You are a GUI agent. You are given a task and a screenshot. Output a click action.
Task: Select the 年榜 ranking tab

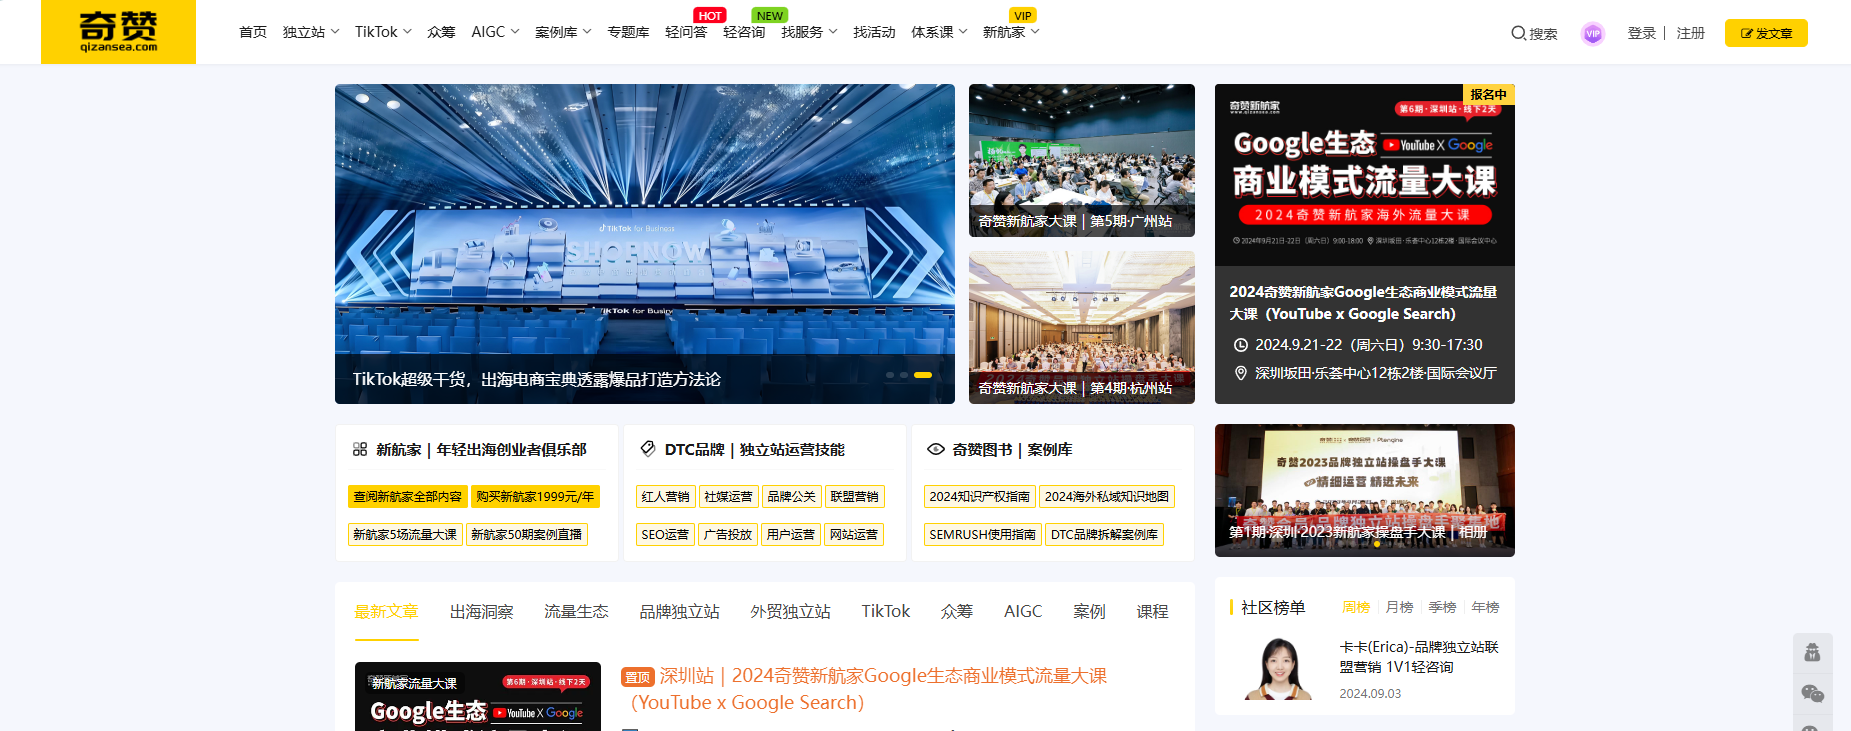tap(1485, 607)
